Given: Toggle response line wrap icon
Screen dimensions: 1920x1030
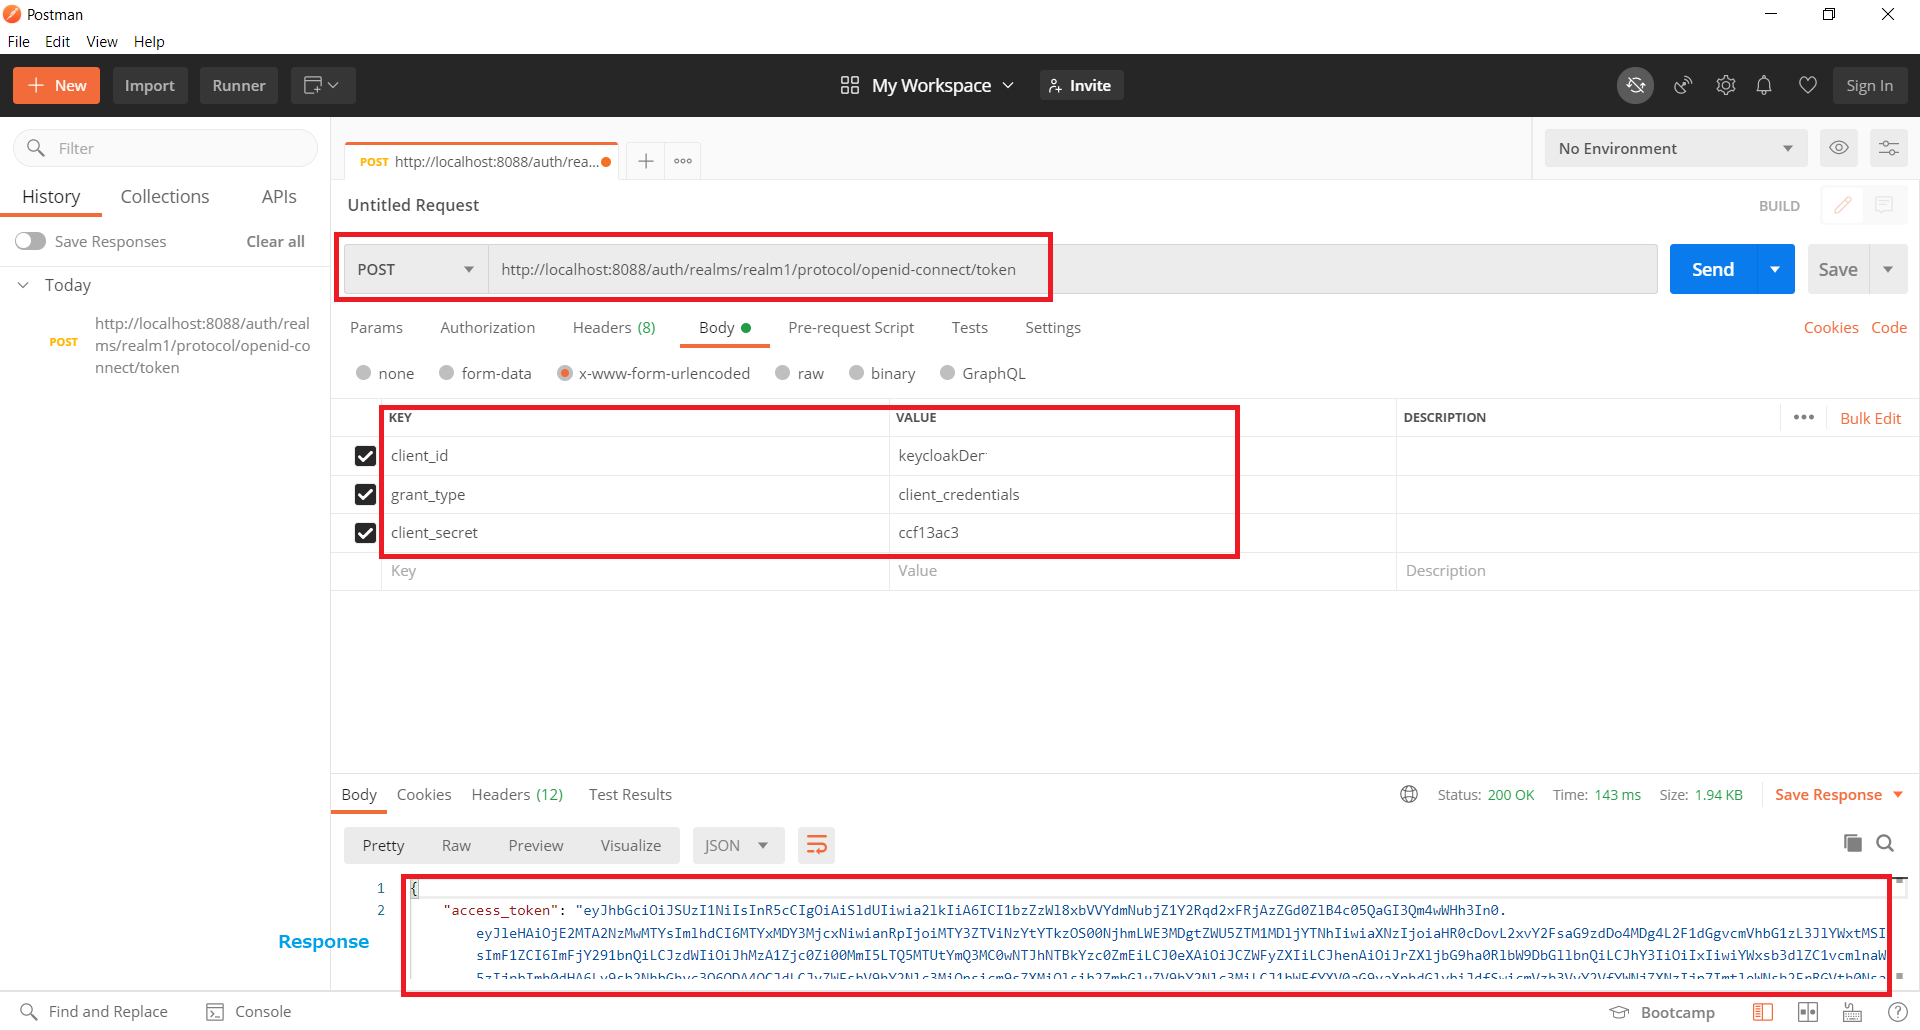Looking at the screenshot, I should tap(816, 846).
